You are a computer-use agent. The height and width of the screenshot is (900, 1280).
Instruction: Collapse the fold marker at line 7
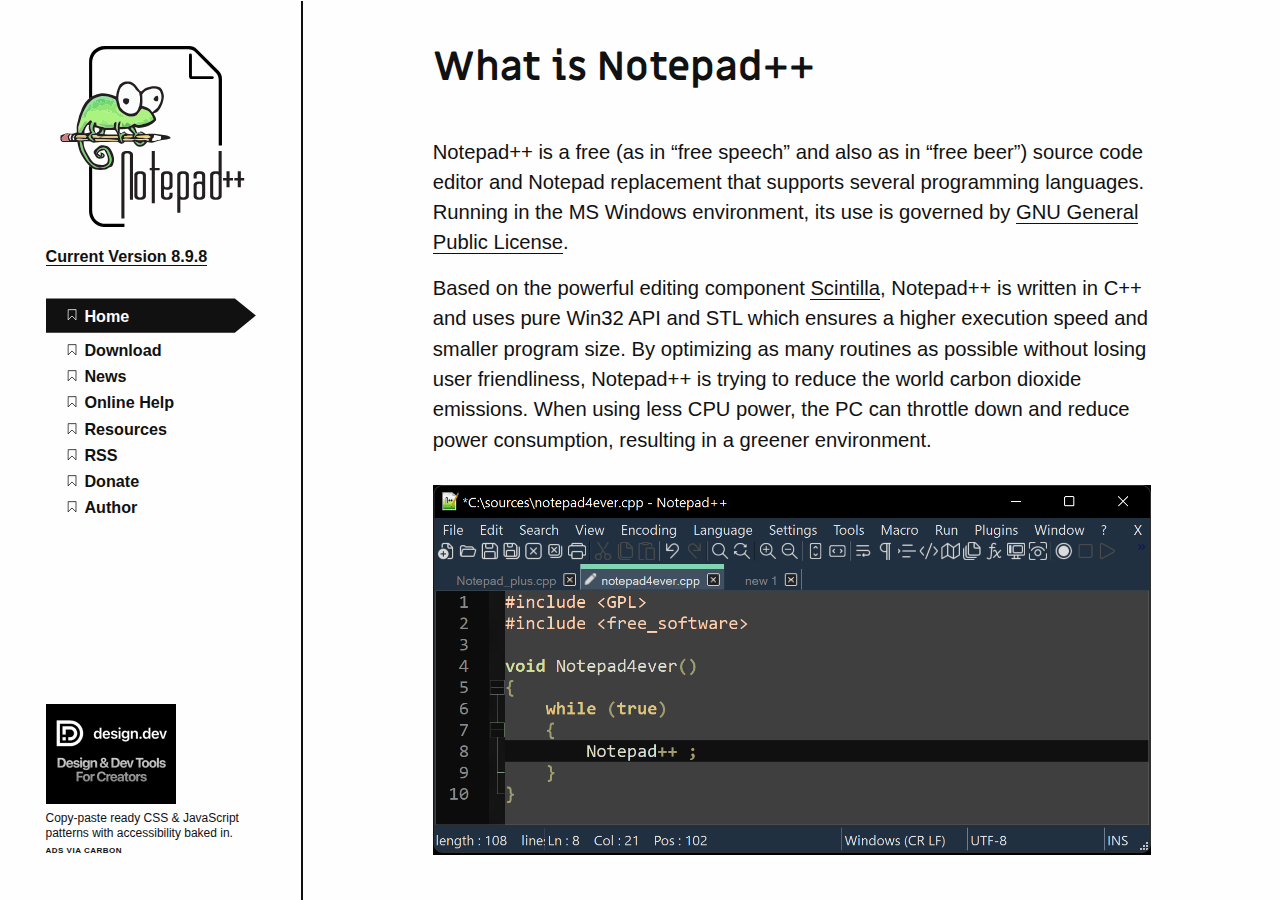pos(497,730)
